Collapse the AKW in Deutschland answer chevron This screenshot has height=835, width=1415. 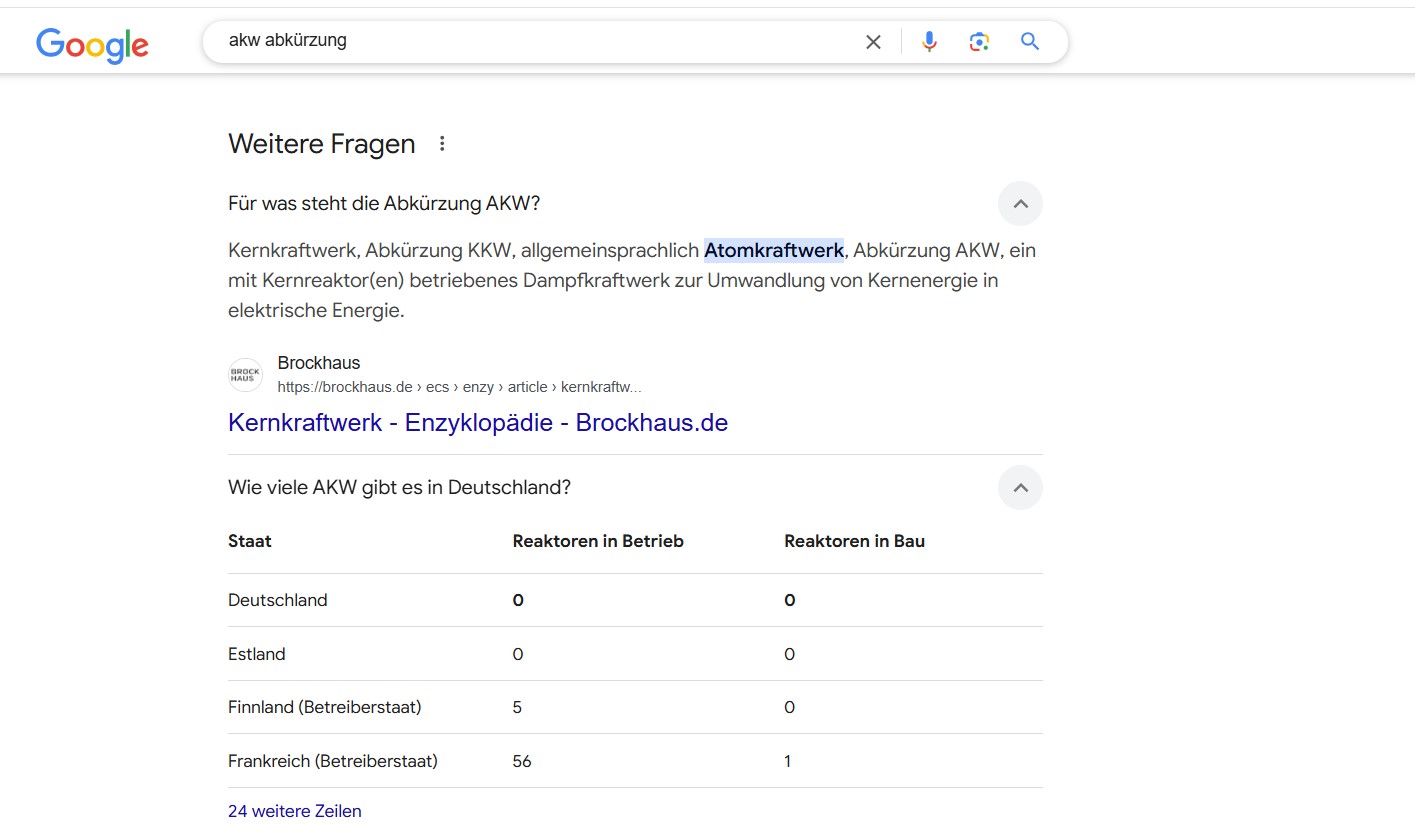tap(1020, 488)
